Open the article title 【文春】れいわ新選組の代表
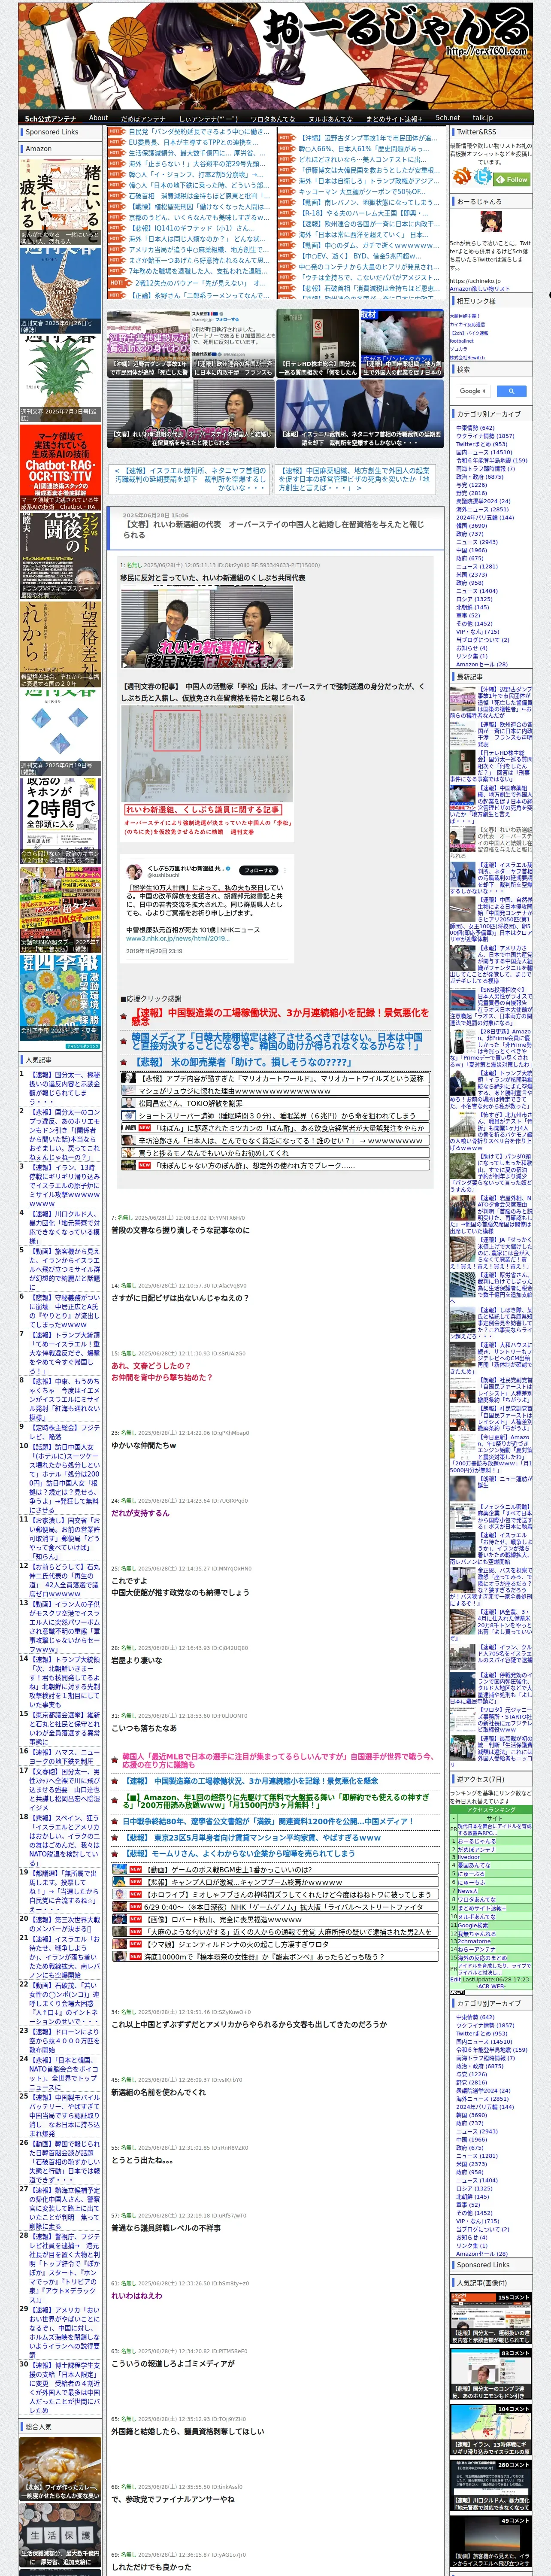 point(273,529)
